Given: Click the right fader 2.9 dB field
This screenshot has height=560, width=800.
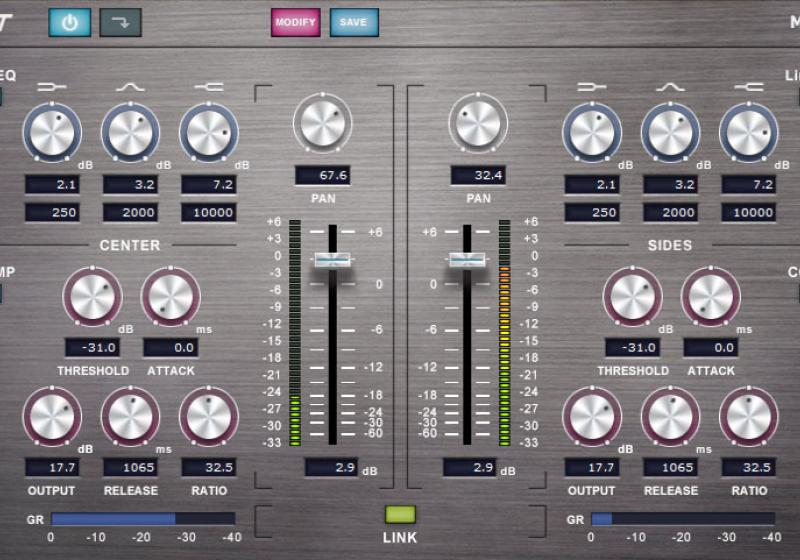Looking at the screenshot, I should (469, 467).
